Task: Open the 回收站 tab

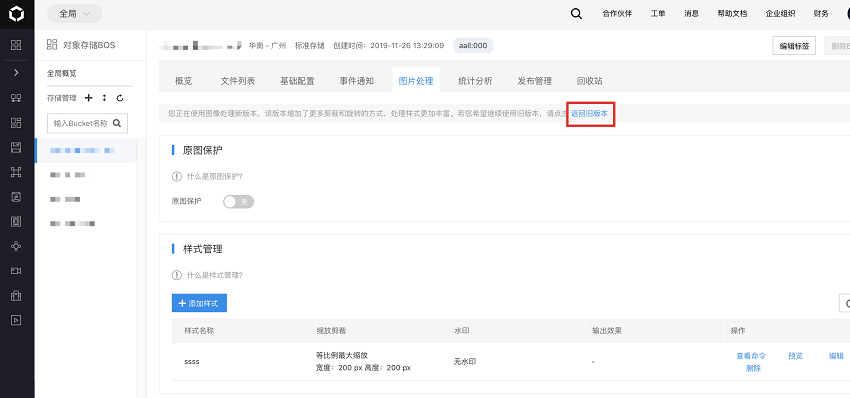Action: [589, 81]
